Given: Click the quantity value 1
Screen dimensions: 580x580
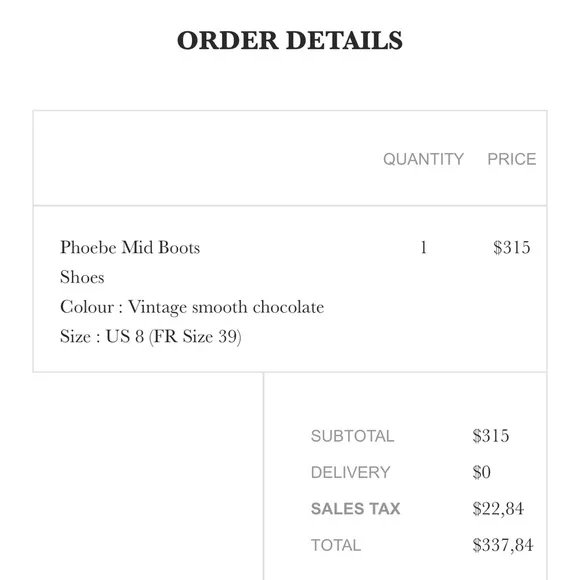Looking at the screenshot, I should point(424,247).
